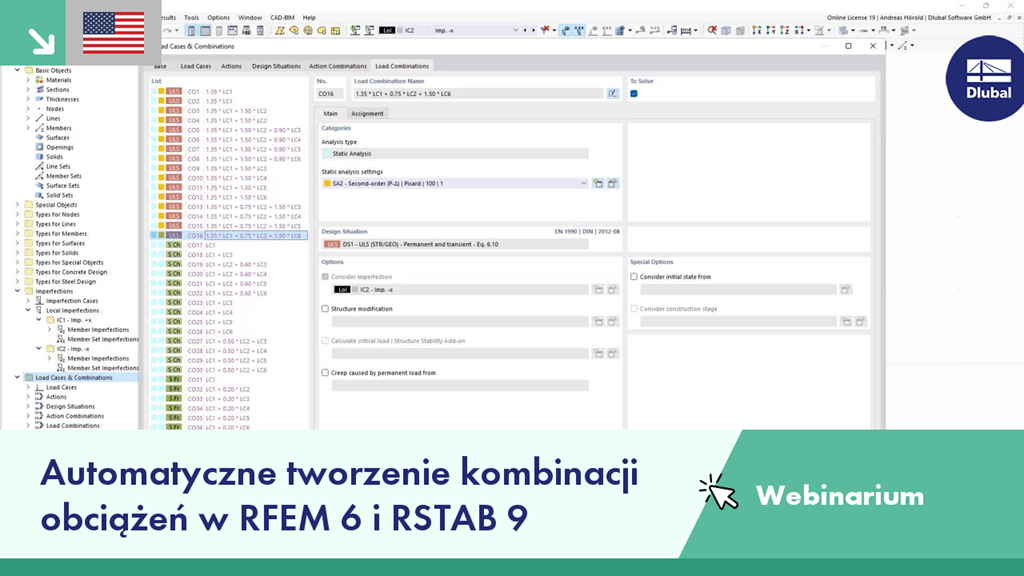Click the US flag language icon
The image size is (1024, 576).
(x=114, y=33)
